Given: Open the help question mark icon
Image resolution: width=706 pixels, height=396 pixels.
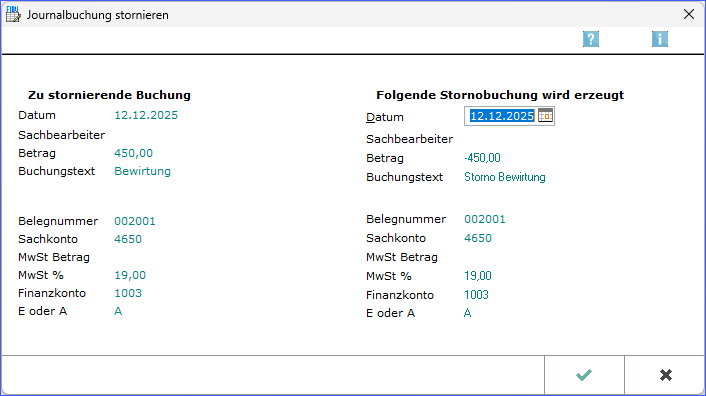Looking at the screenshot, I should (591, 39).
